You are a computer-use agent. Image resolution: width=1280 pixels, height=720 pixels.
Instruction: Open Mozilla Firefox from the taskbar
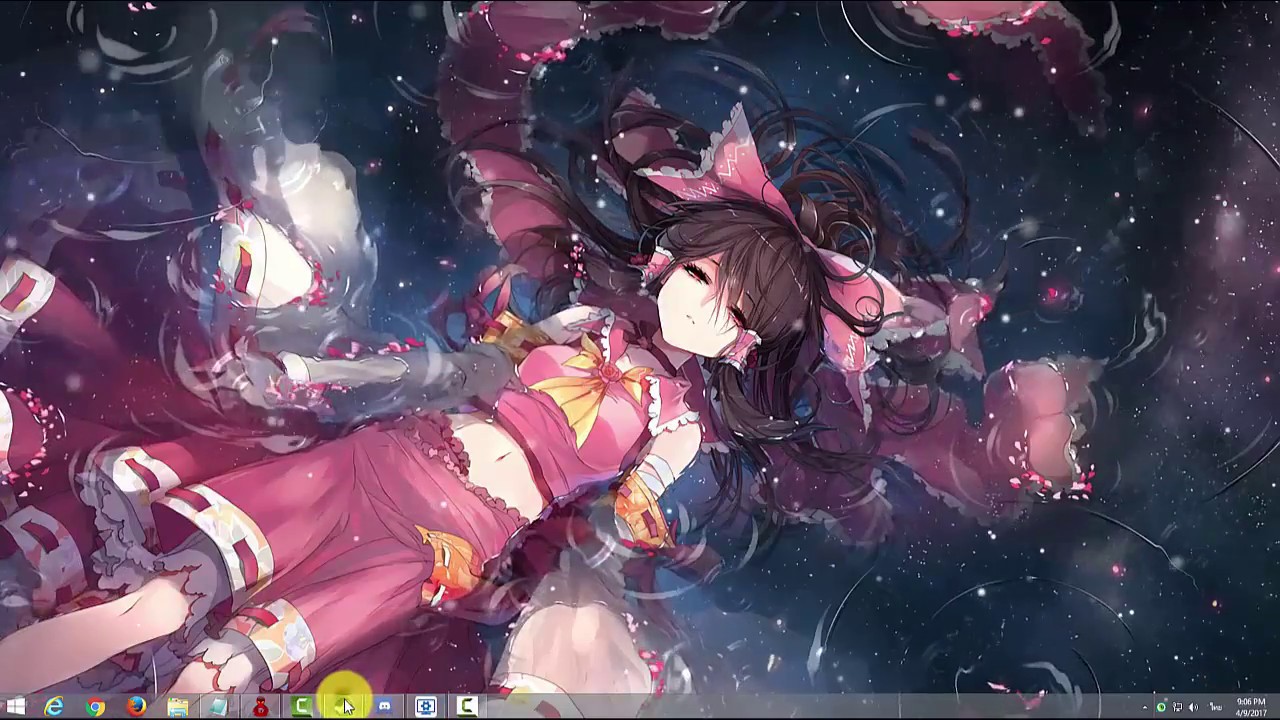(137, 707)
